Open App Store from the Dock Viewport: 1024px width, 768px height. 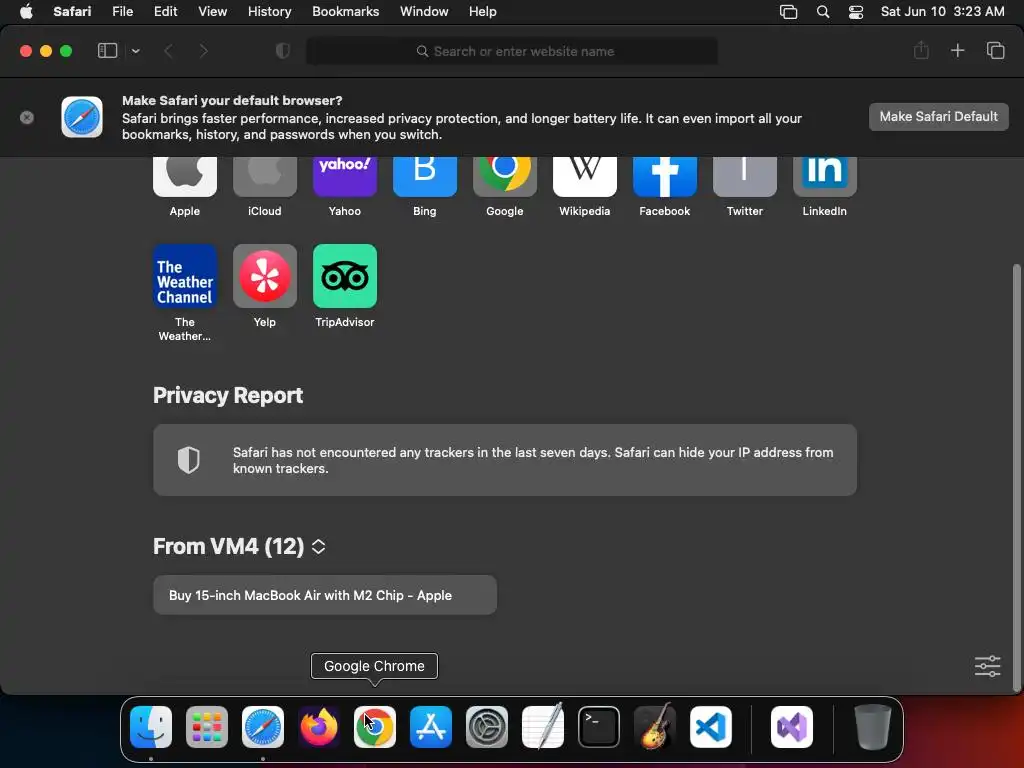point(431,726)
